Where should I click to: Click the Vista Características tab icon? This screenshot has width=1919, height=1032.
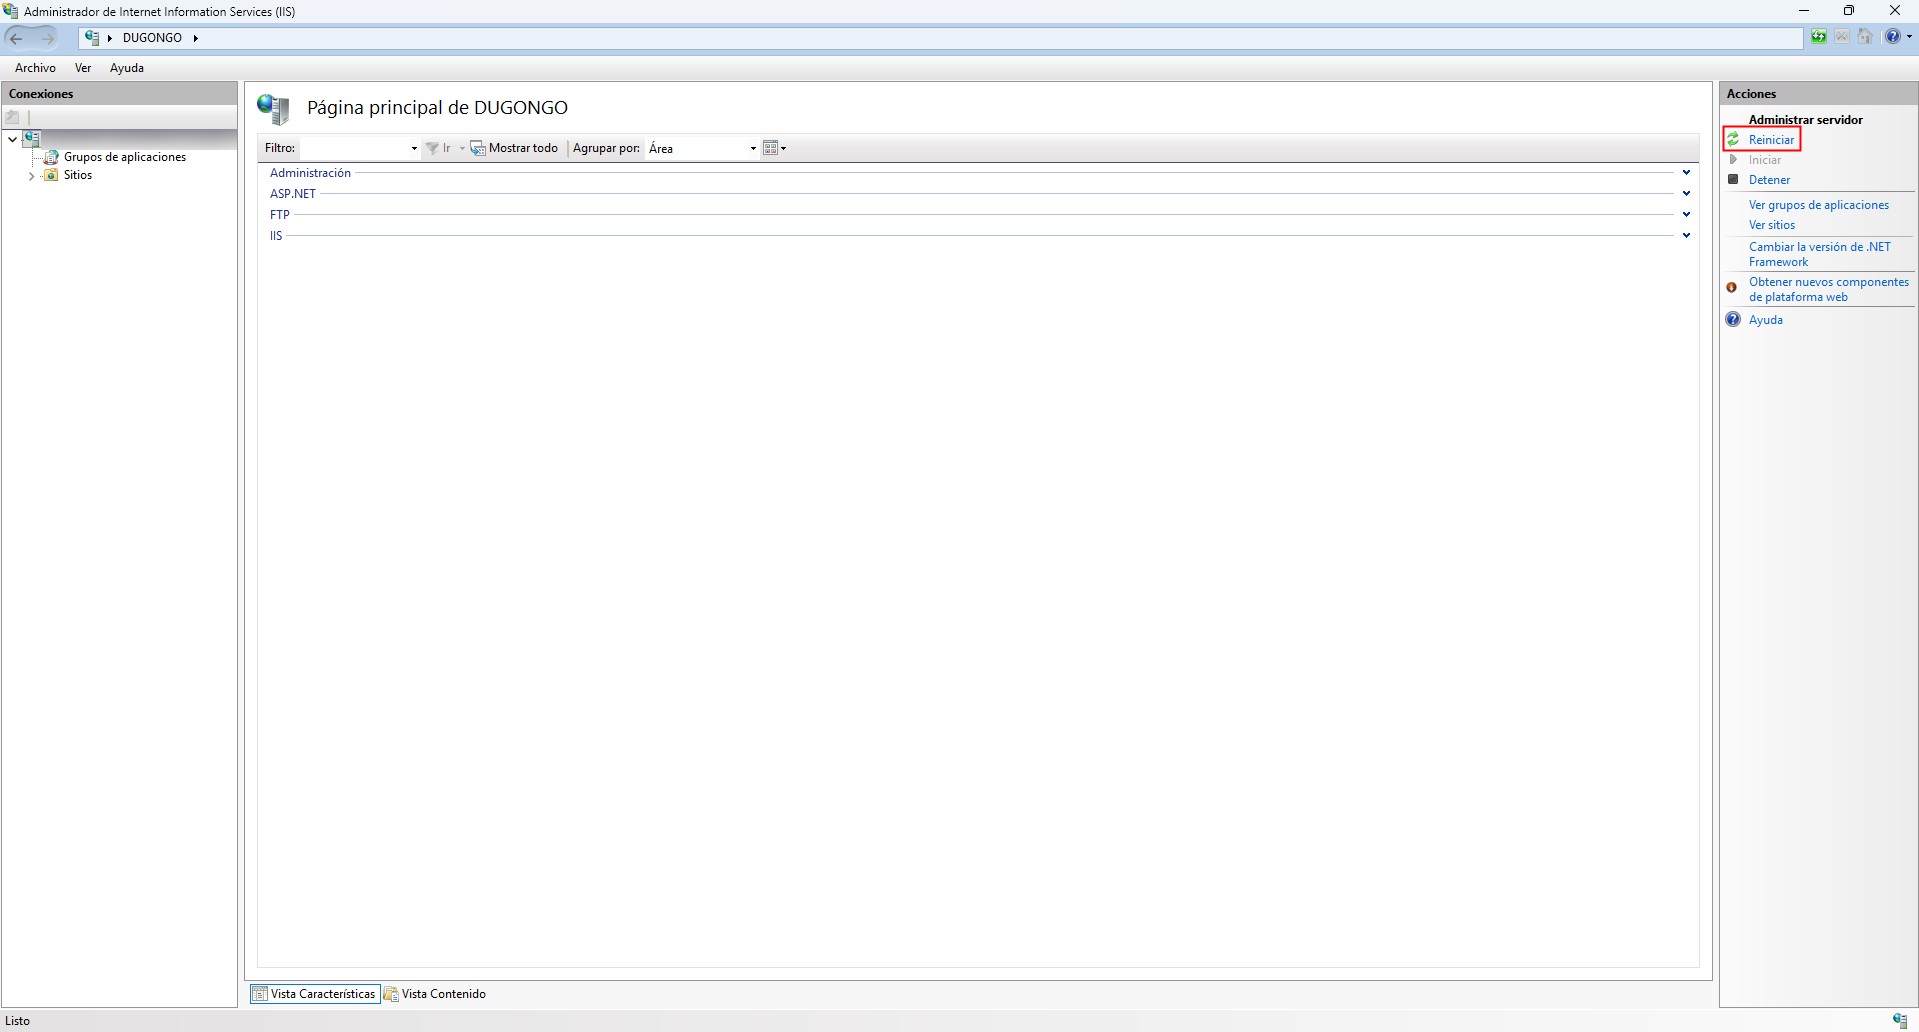(x=260, y=994)
